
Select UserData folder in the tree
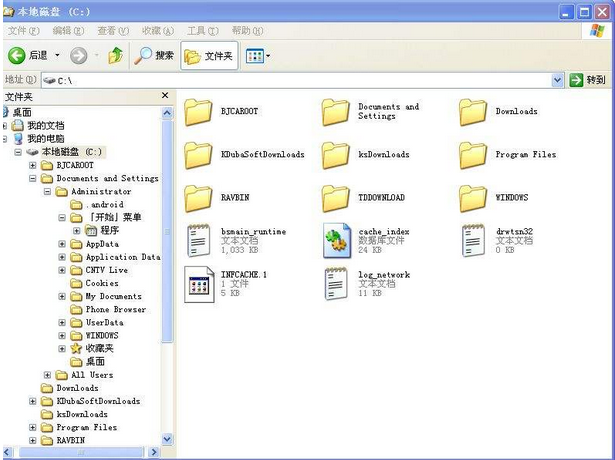[x=104, y=322]
